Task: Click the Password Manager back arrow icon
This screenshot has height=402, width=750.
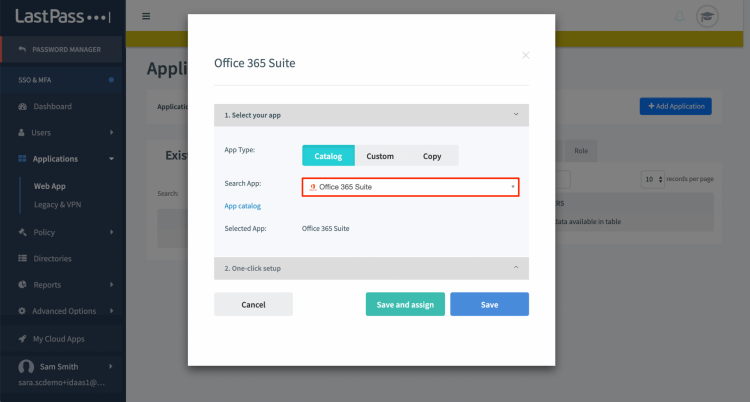Action: click(22, 49)
